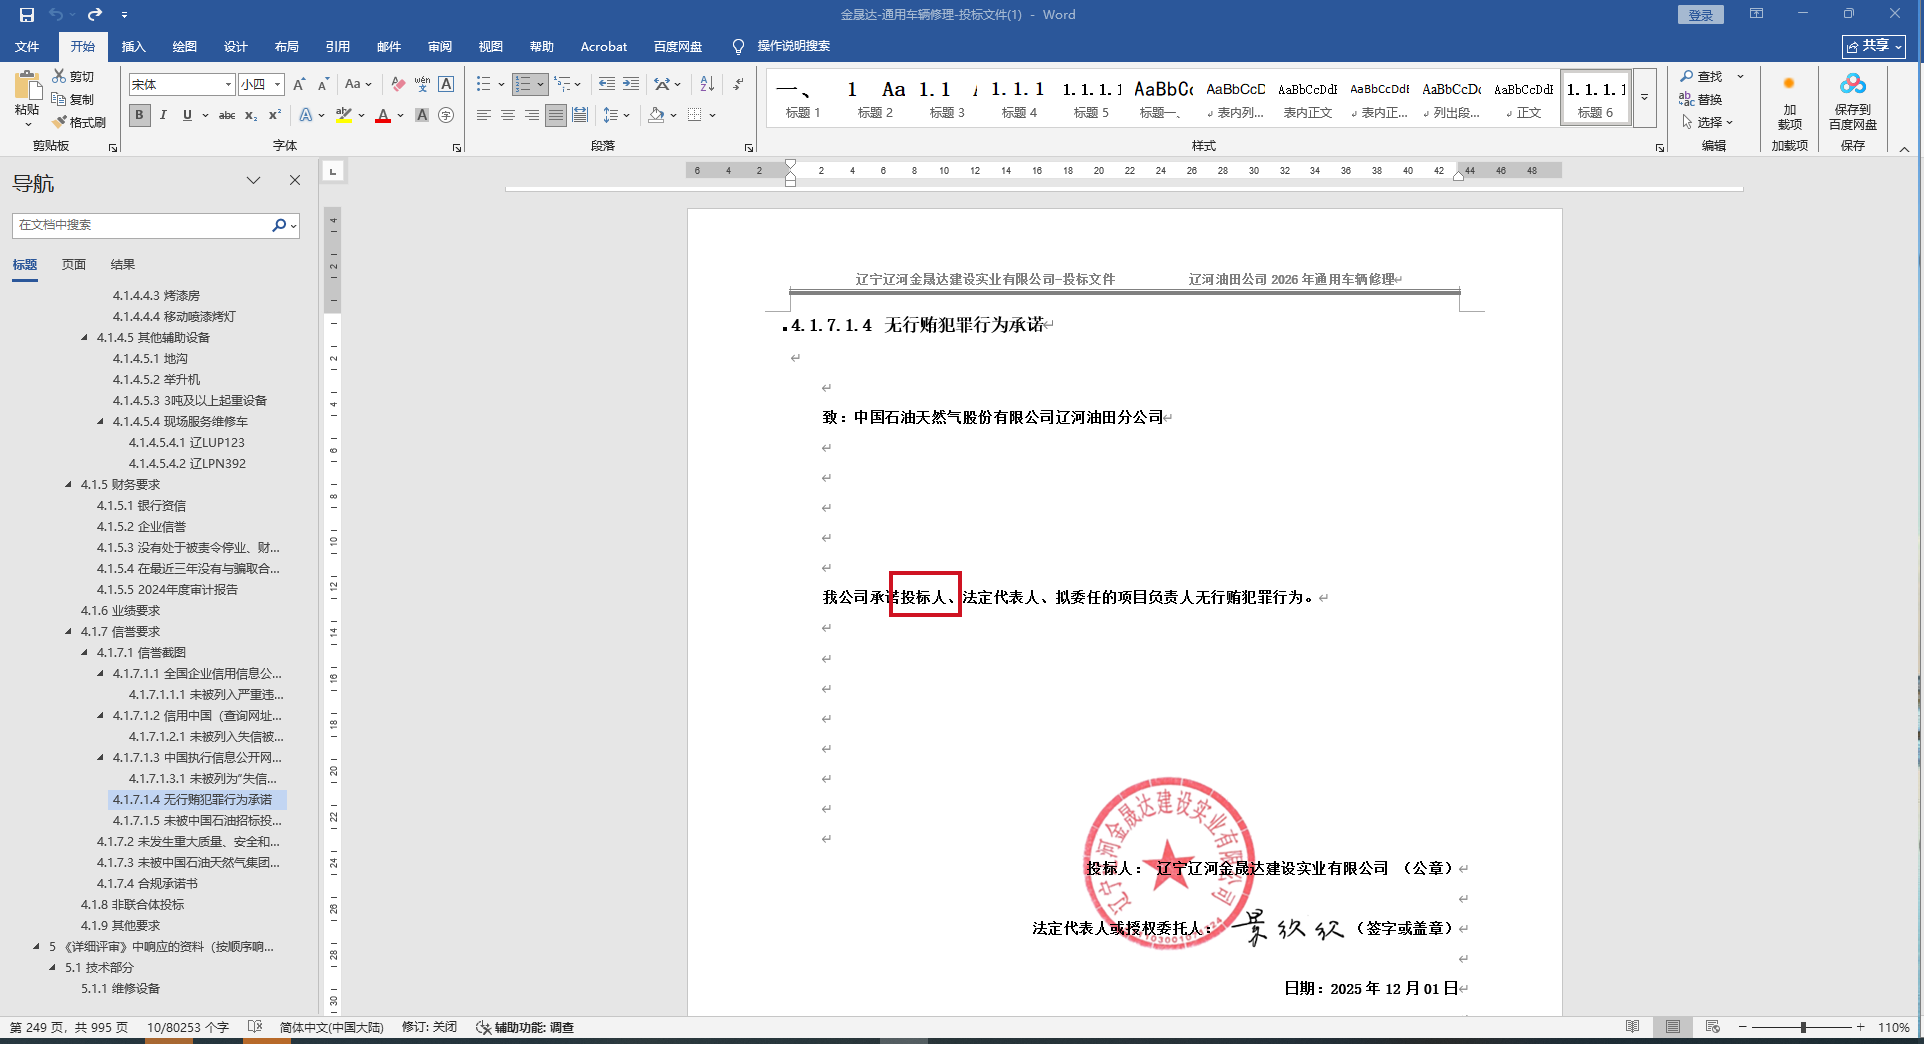1924x1044 pixels.
Task: Open the add-ins (加载项) icon
Action: 1789,84
